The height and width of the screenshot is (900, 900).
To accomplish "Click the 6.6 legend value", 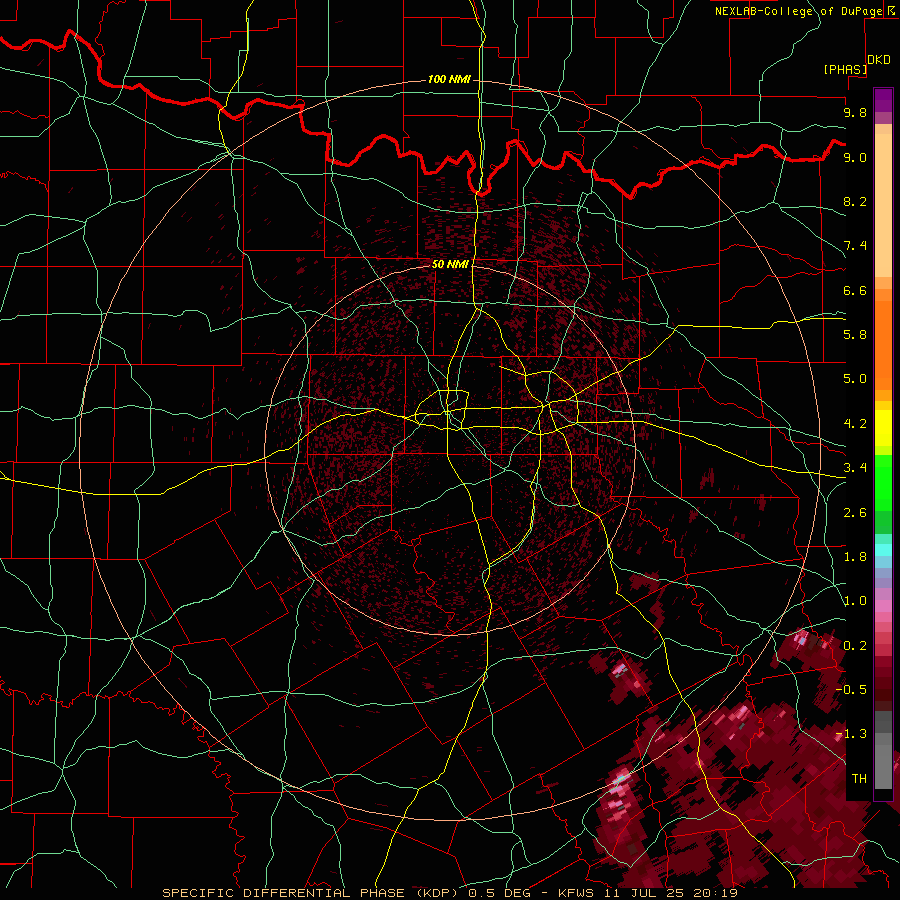I will click(x=855, y=290).
